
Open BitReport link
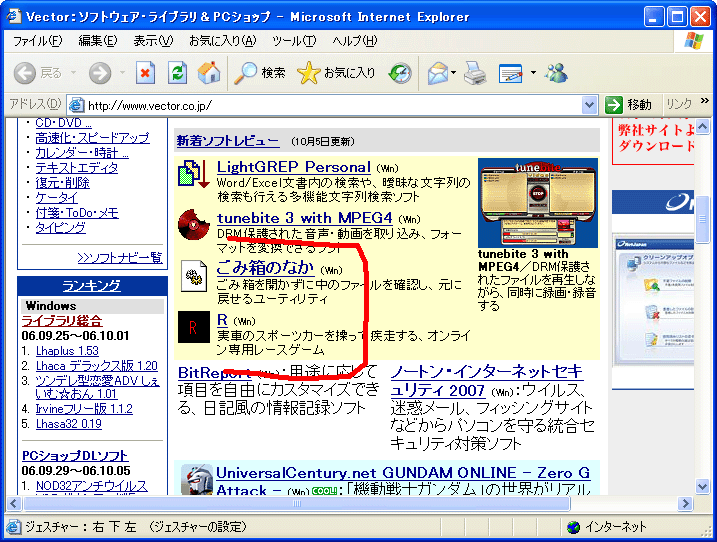point(214,373)
